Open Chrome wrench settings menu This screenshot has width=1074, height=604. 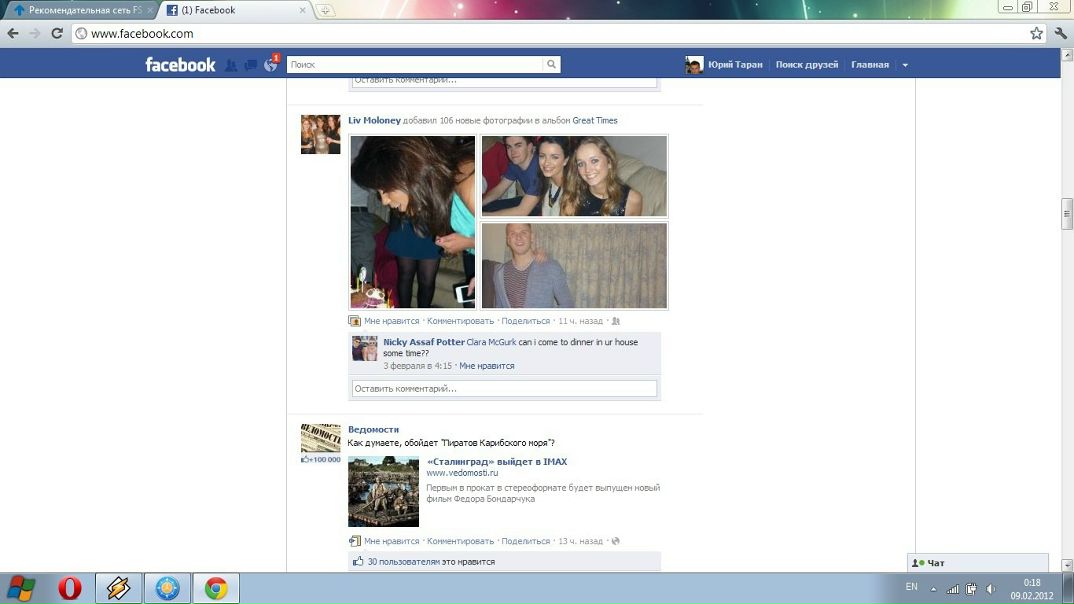[x=1060, y=33]
